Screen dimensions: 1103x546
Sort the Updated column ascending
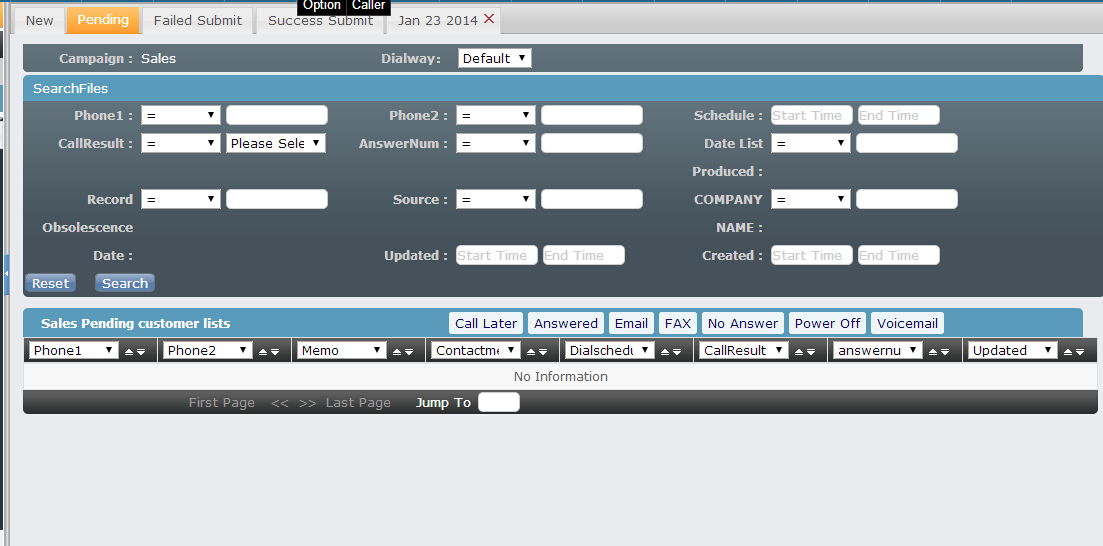1067,351
